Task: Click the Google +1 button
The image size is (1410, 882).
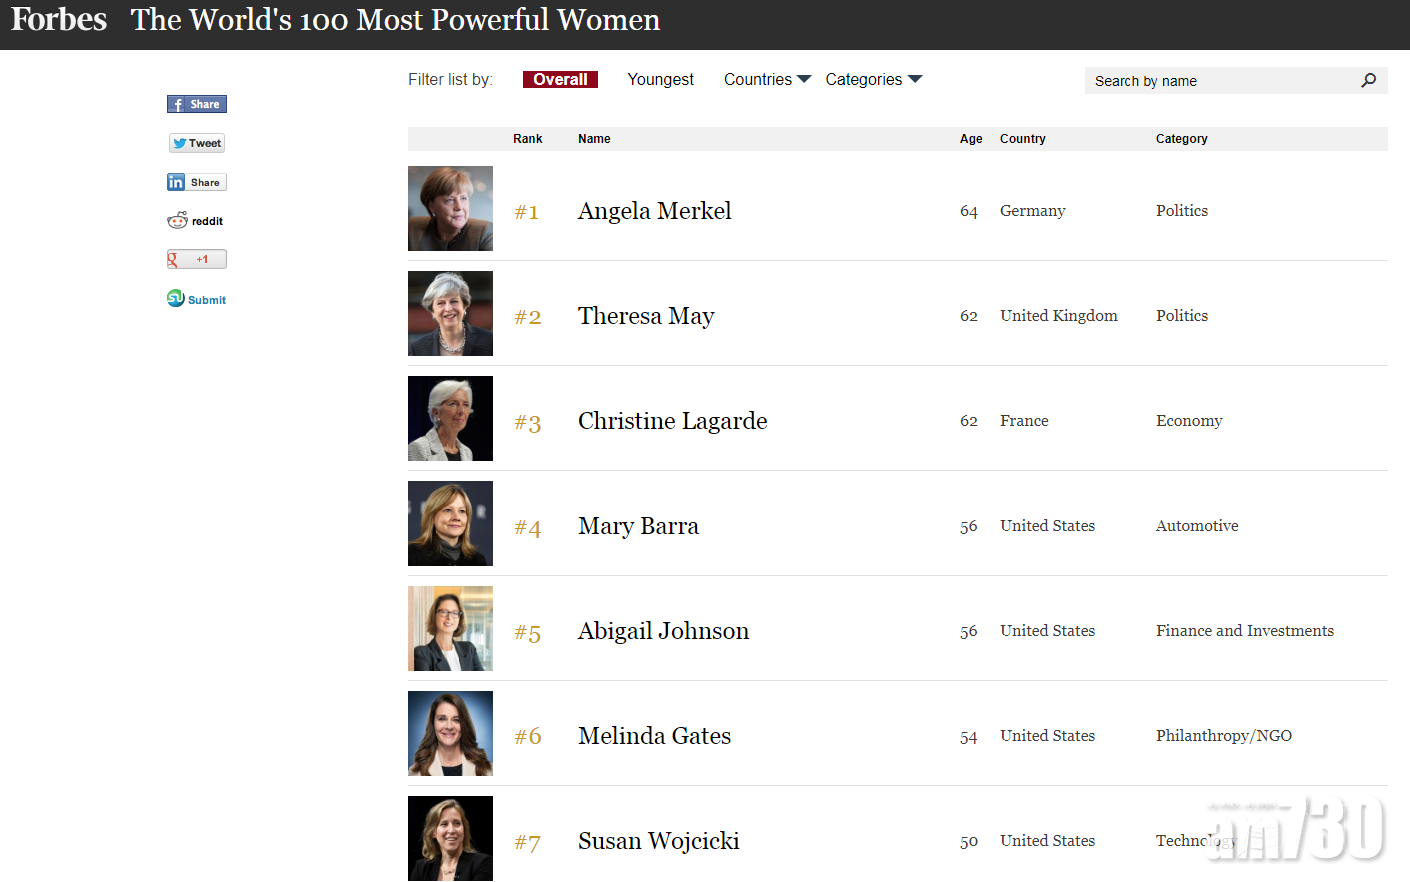Action: [197, 259]
